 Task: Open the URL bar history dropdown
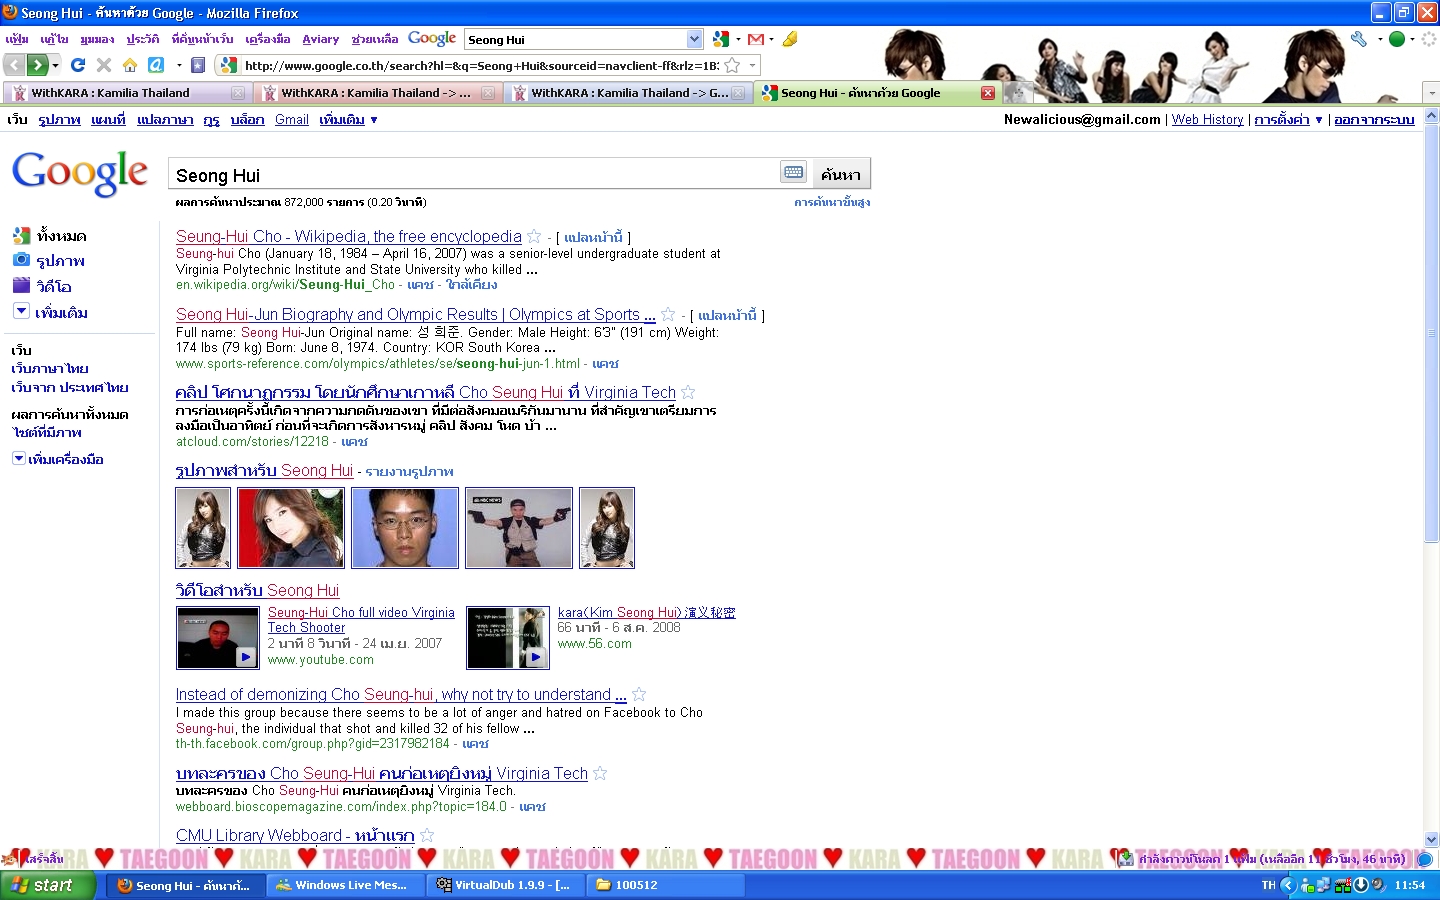[753, 65]
